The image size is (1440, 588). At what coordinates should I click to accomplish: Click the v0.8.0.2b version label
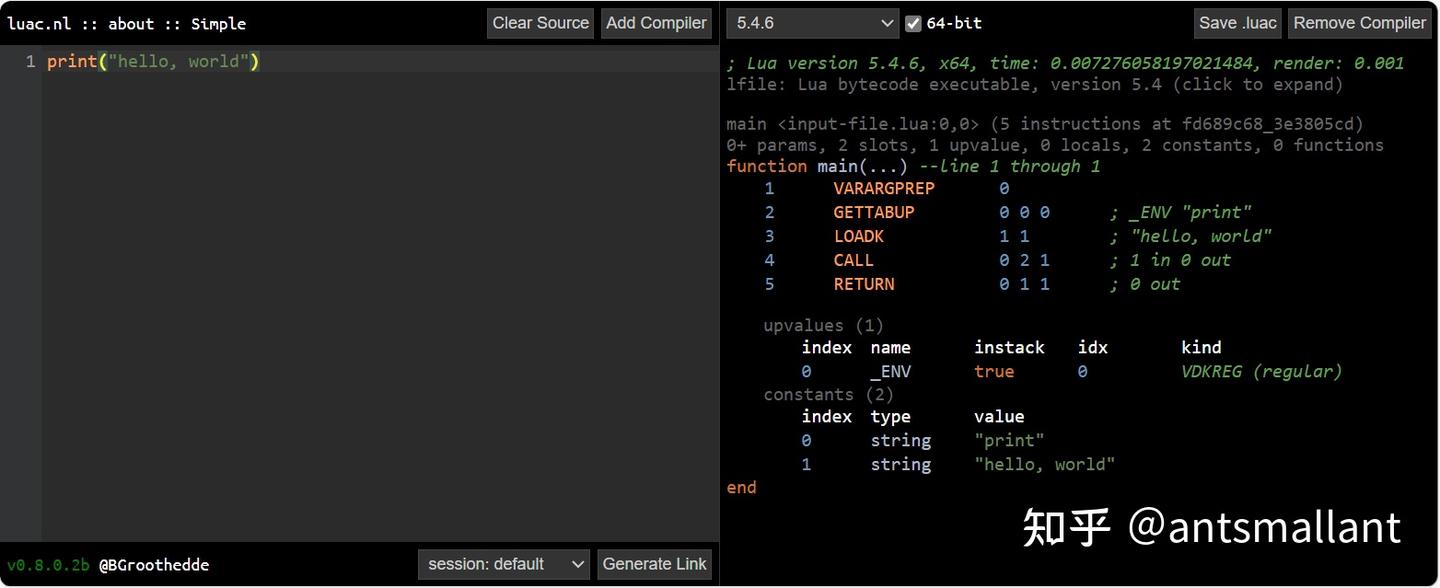pyautogui.click(x=48, y=565)
